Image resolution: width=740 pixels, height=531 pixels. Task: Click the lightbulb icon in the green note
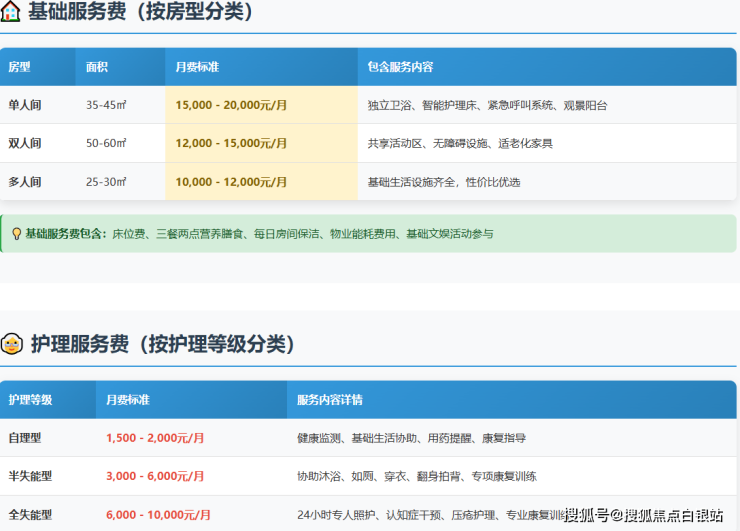coord(16,234)
